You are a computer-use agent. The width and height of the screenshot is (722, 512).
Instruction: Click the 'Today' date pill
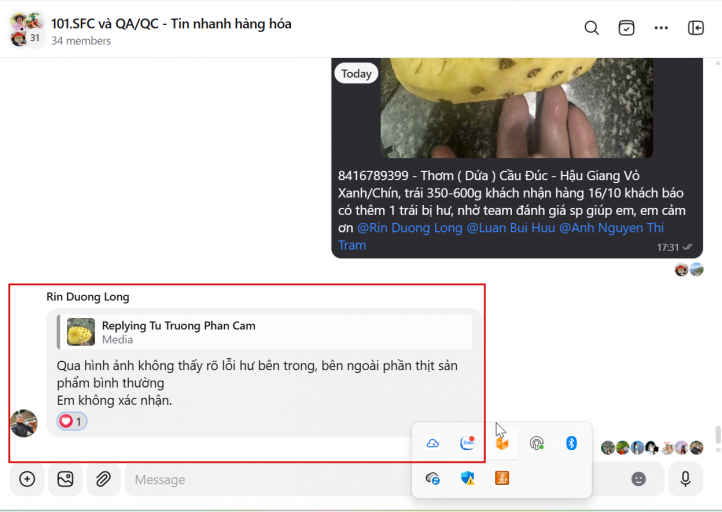click(356, 74)
